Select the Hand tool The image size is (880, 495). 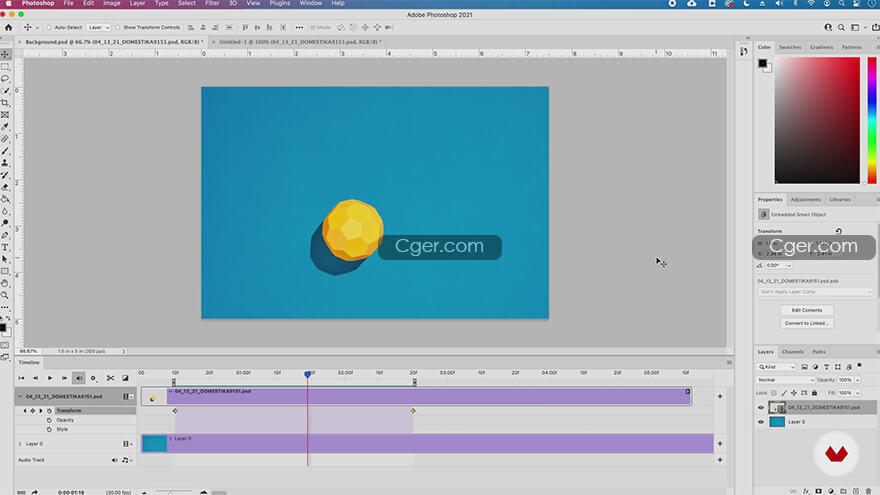[x=6, y=283]
